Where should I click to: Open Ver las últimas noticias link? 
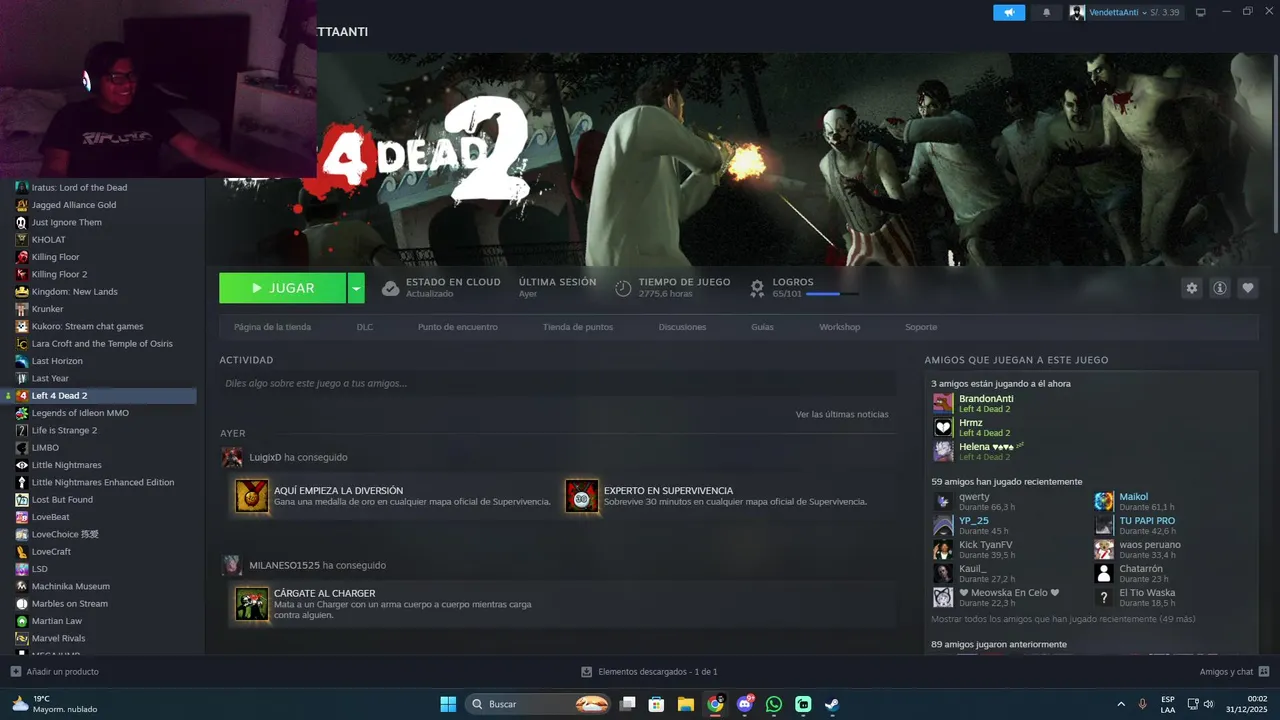click(x=842, y=414)
